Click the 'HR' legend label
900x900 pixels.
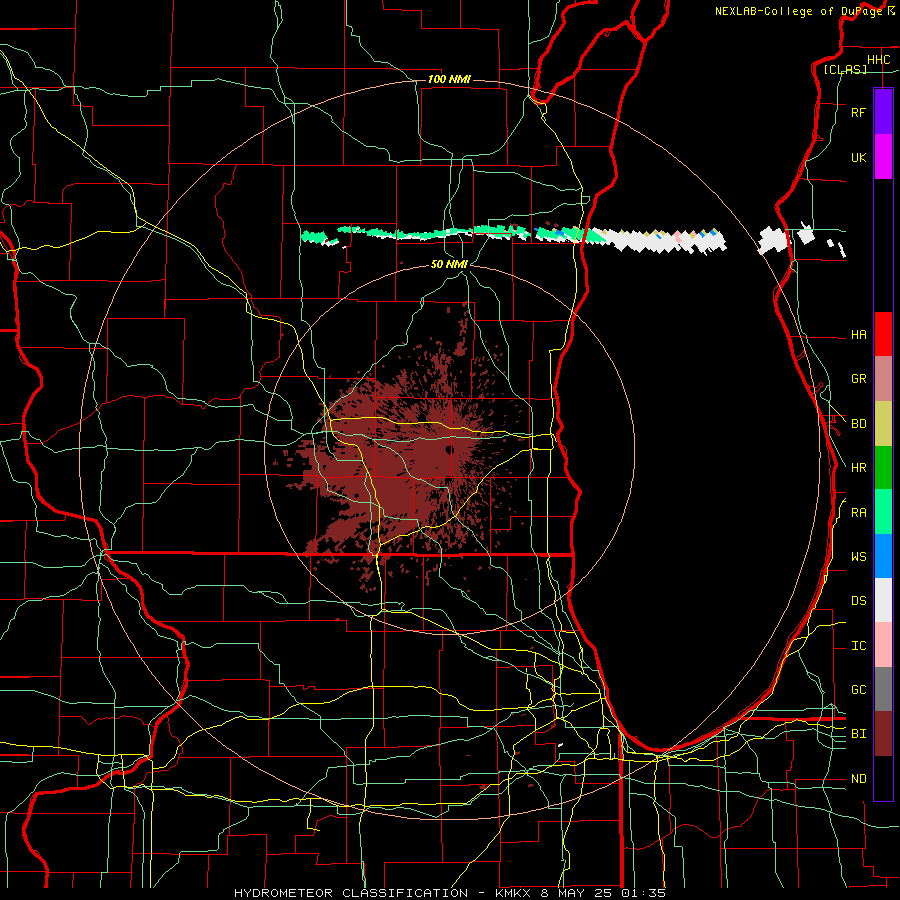click(859, 468)
